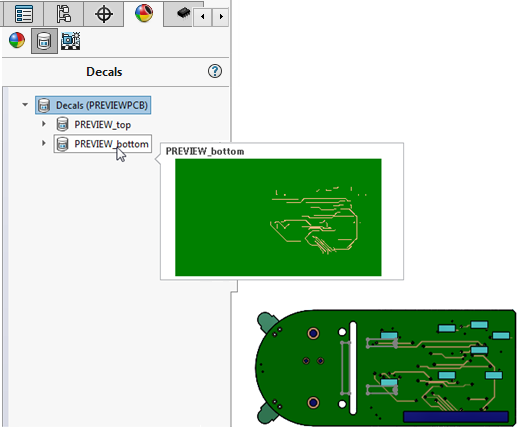Select the Decals (PREVIEWPCB) root item
Viewport: 517px width, 427px height.
(93, 105)
